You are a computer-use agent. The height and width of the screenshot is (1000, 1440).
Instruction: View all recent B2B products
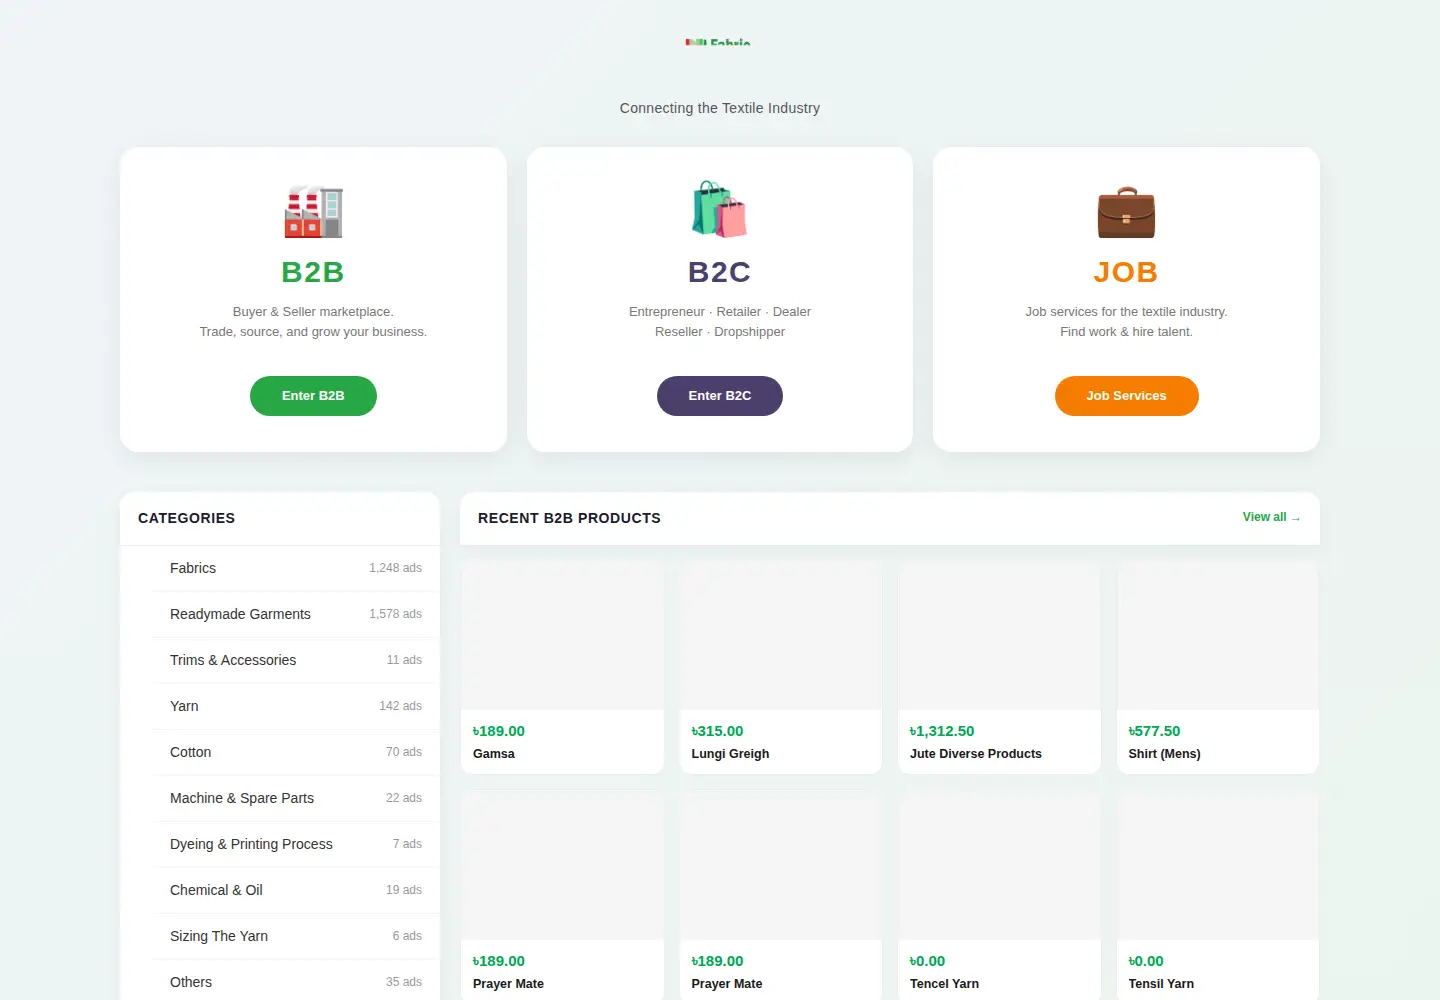coord(1271,517)
